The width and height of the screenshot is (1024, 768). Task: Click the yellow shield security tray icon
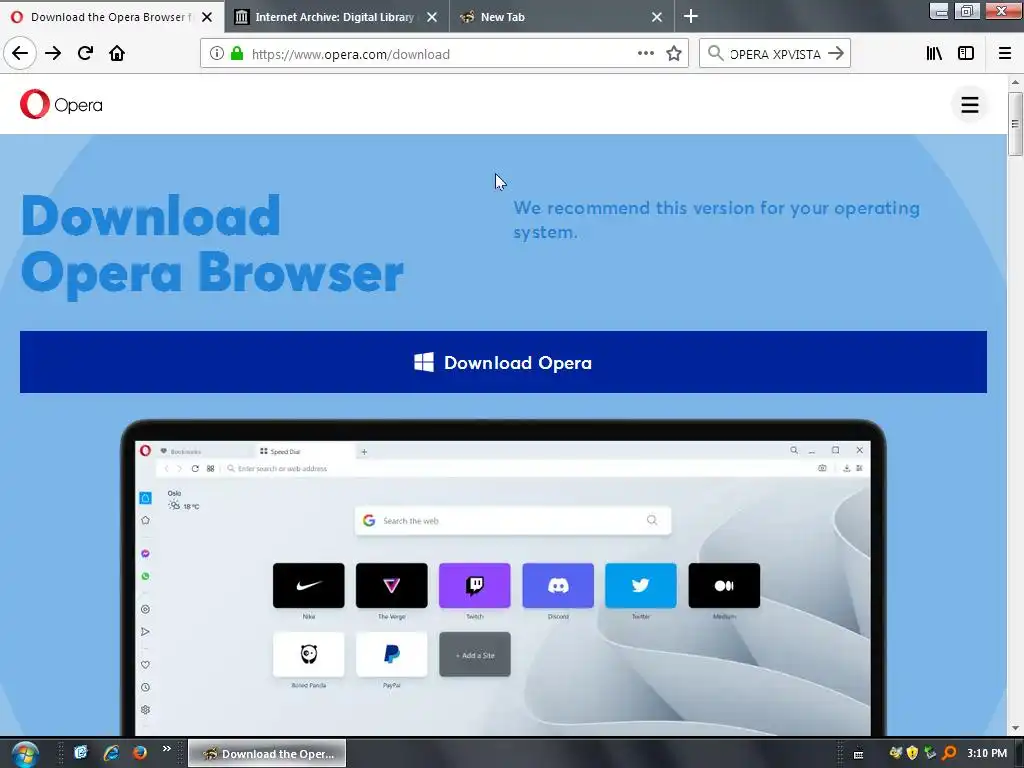(912, 753)
